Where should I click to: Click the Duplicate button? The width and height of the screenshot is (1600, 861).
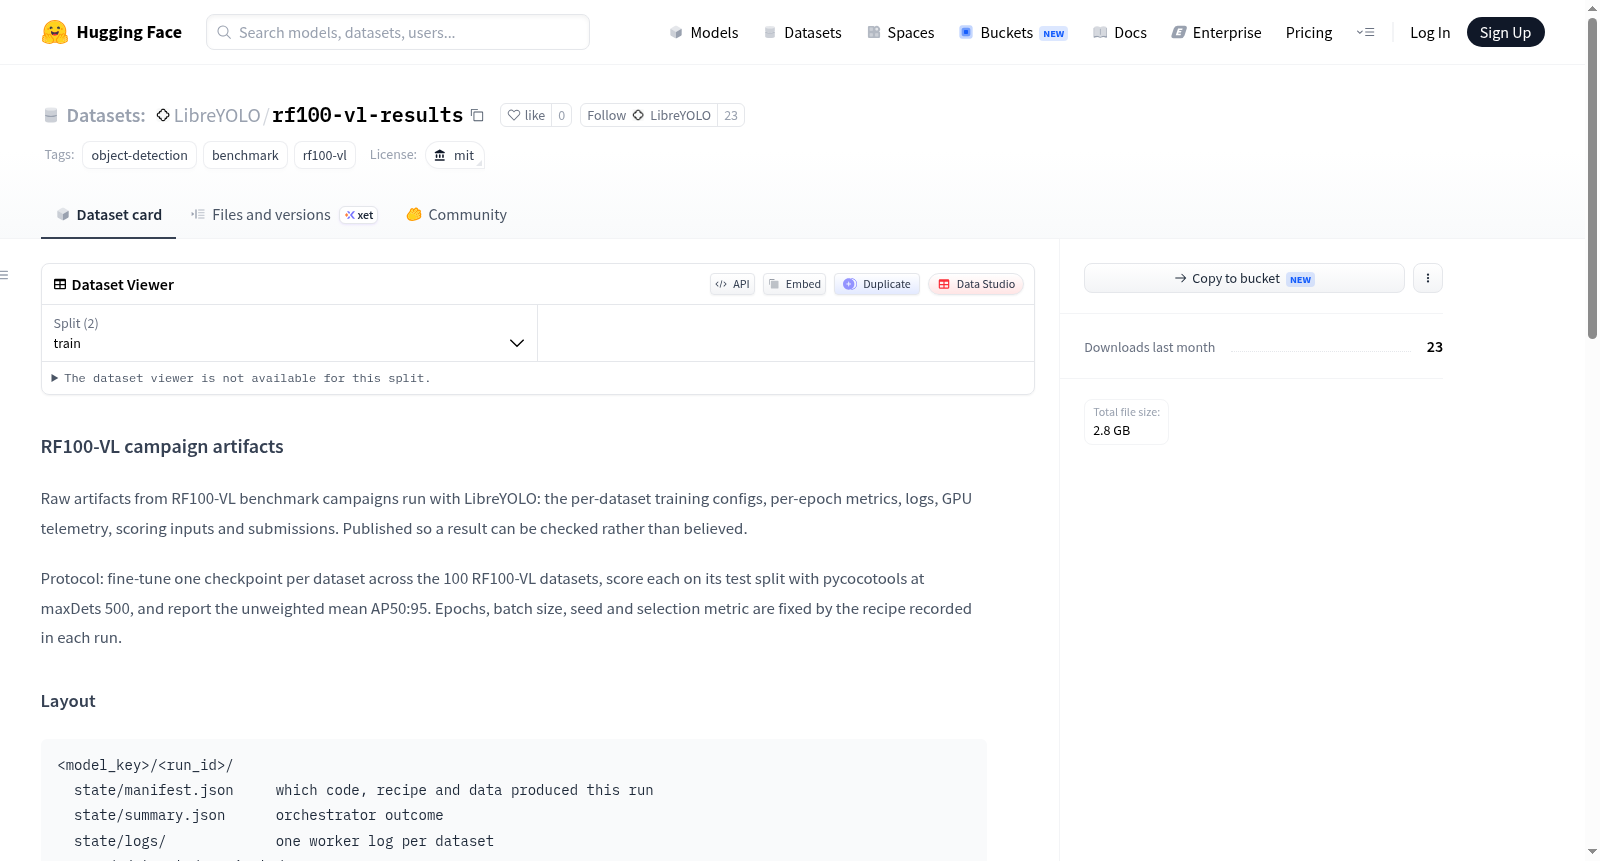877,284
